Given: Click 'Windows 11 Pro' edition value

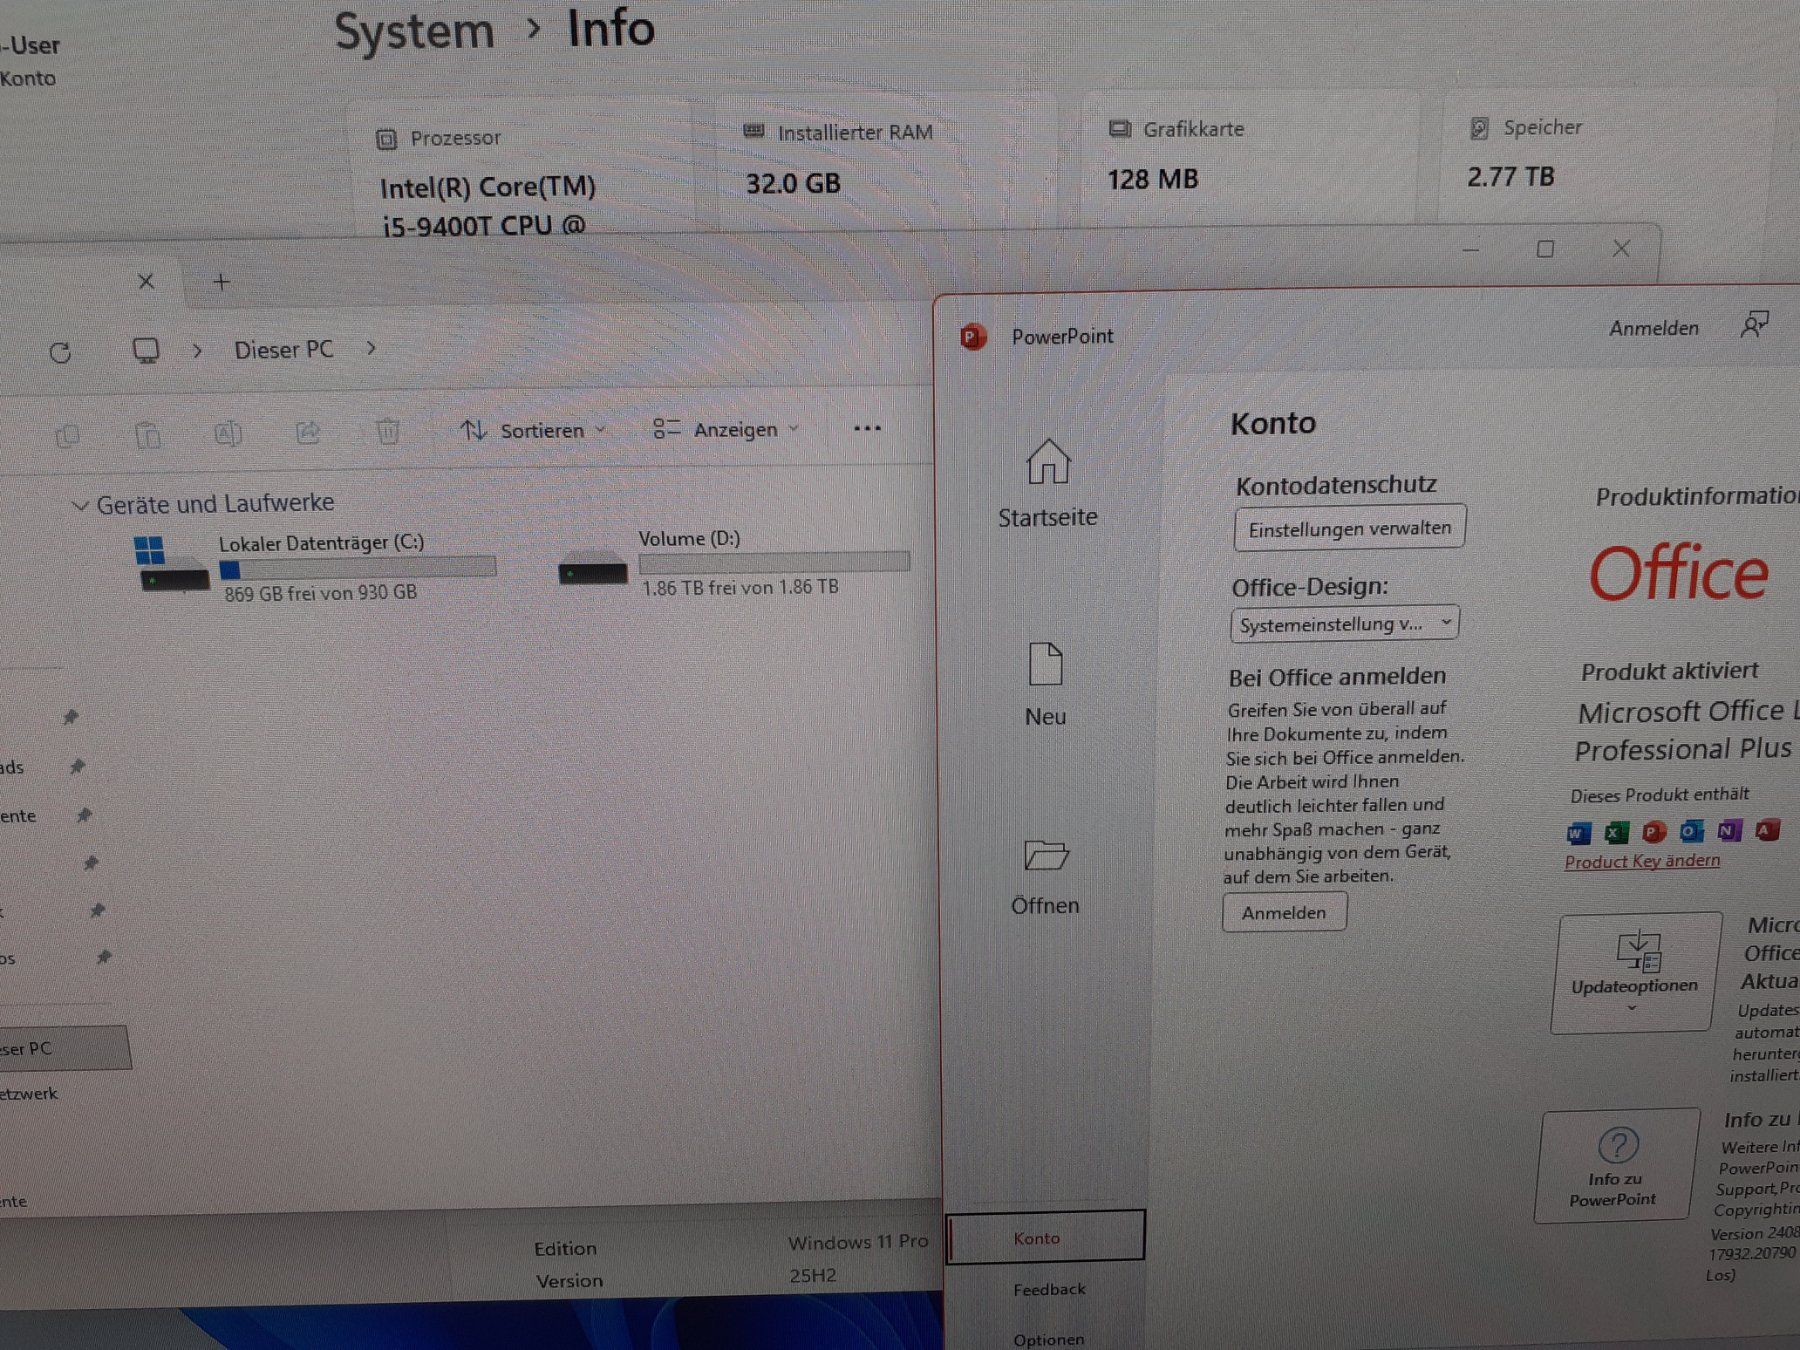Looking at the screenshot, I should [x=858, y=1242].
